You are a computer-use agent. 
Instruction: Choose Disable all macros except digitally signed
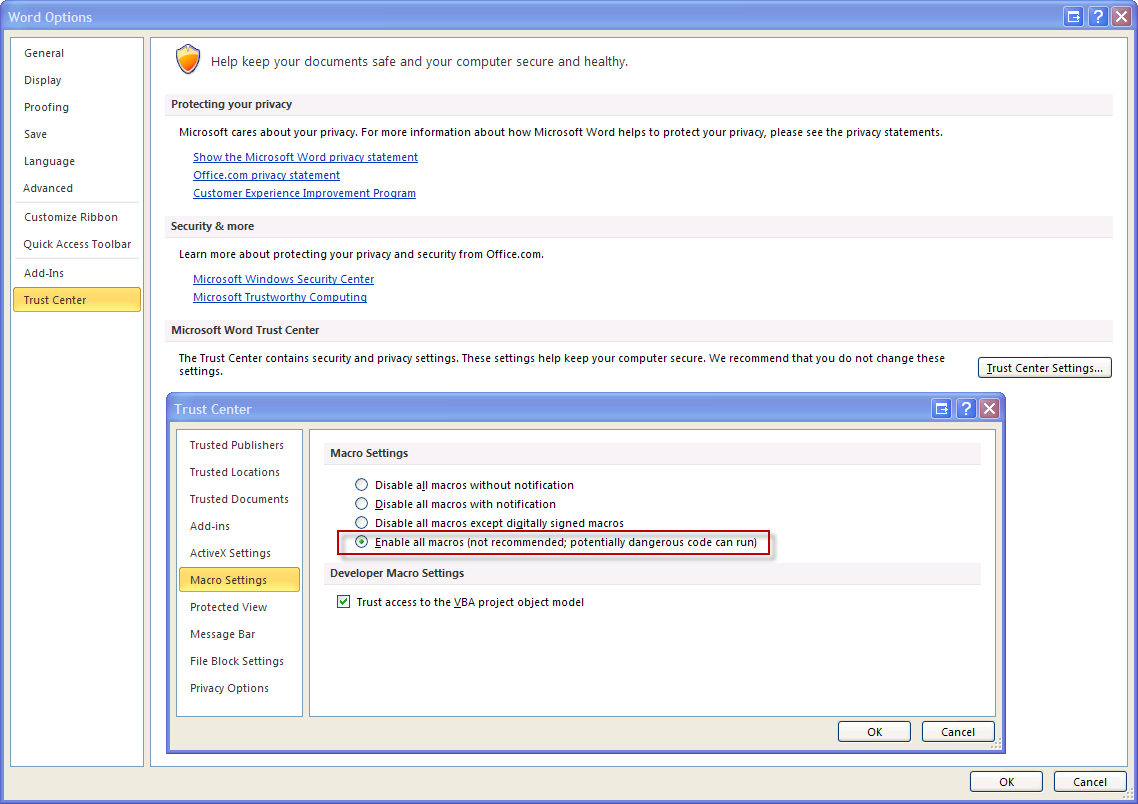click(361, 523)
